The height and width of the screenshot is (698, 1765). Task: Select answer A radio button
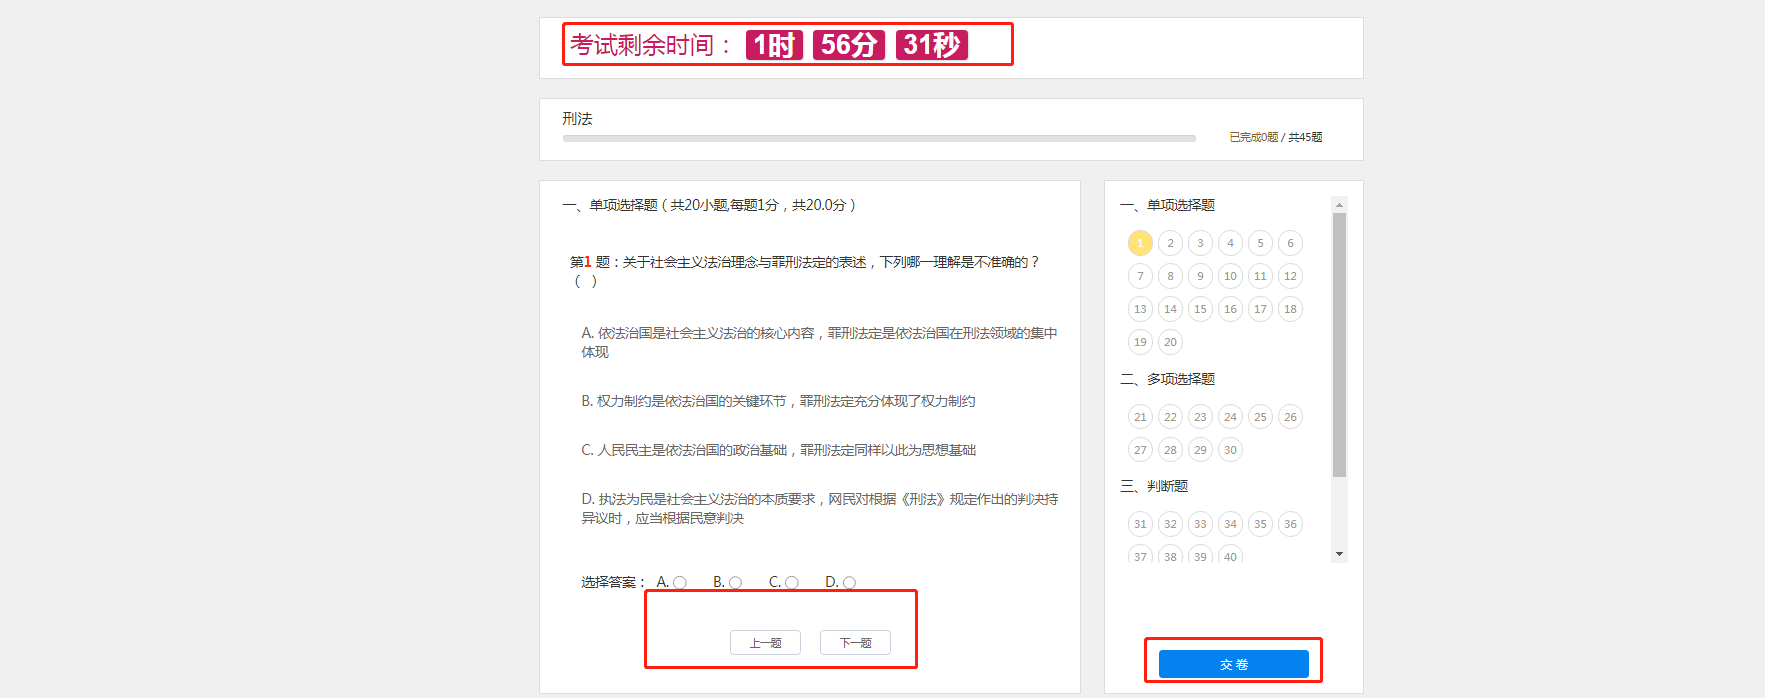click(680, 583)
